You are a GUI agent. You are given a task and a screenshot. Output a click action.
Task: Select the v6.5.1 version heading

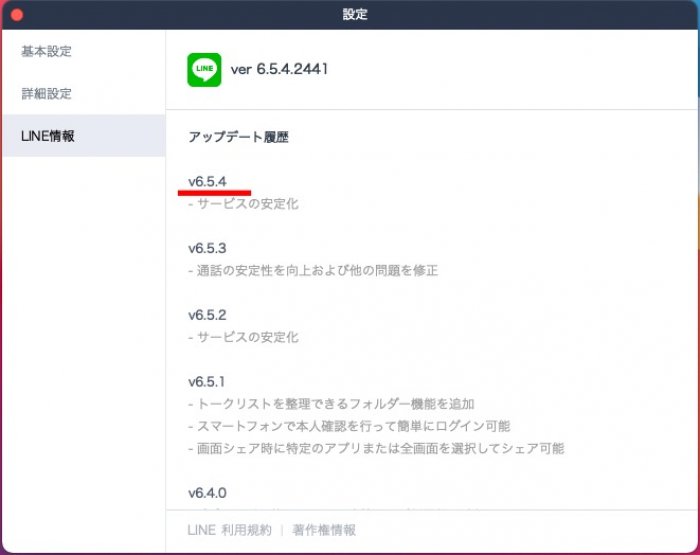[207, 382]
